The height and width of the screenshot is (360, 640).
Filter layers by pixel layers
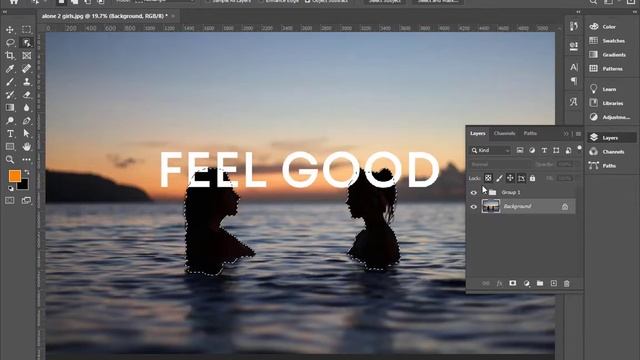[520, 151]
